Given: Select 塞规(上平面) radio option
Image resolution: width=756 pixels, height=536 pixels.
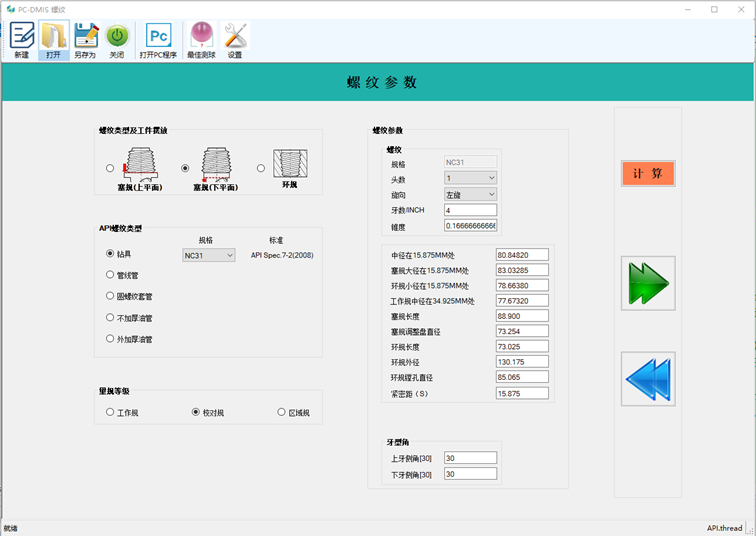Looking at the screenshot, I should (110, 168).
